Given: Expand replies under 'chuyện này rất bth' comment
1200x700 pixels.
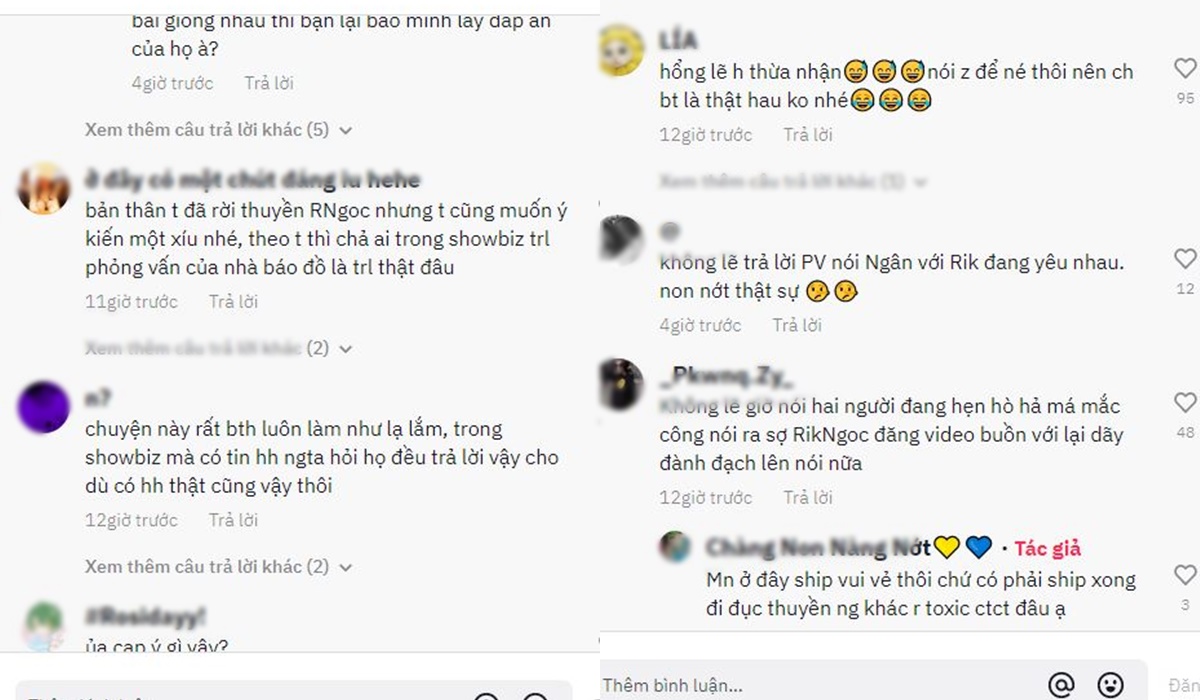Looking at the screenshot, I should coord(219,566).
